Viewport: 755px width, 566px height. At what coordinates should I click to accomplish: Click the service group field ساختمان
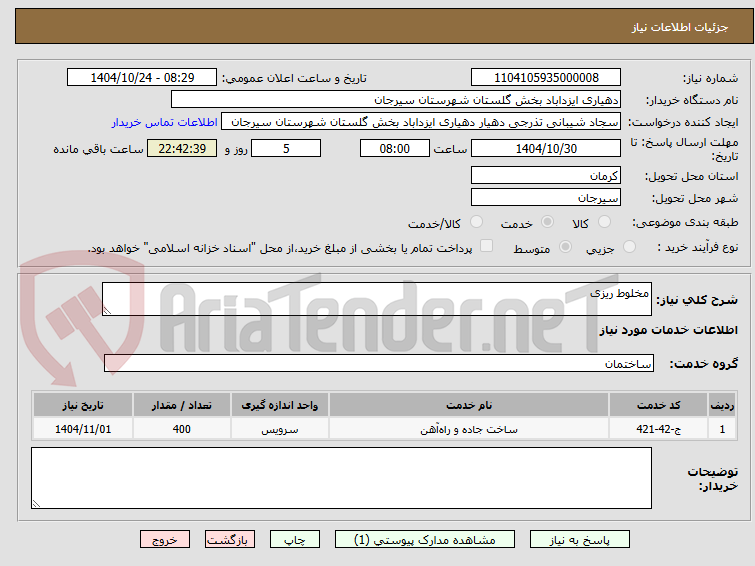pyautogui.click(x=379, y=363)
